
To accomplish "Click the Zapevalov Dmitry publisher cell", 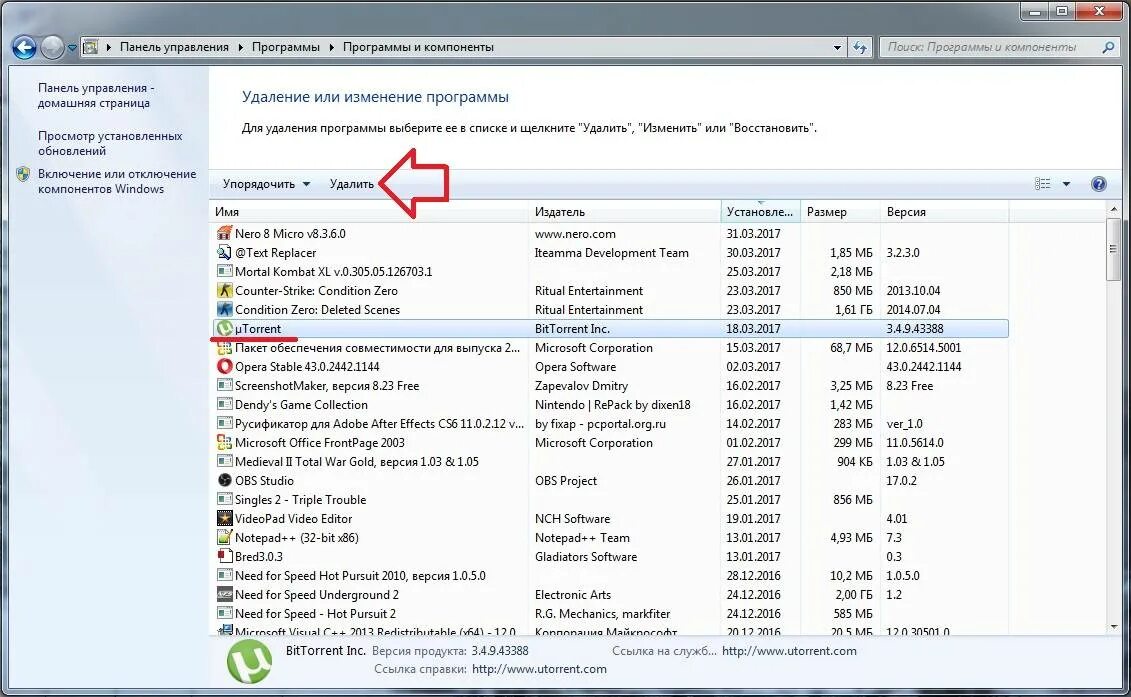I will coord(581,386).
